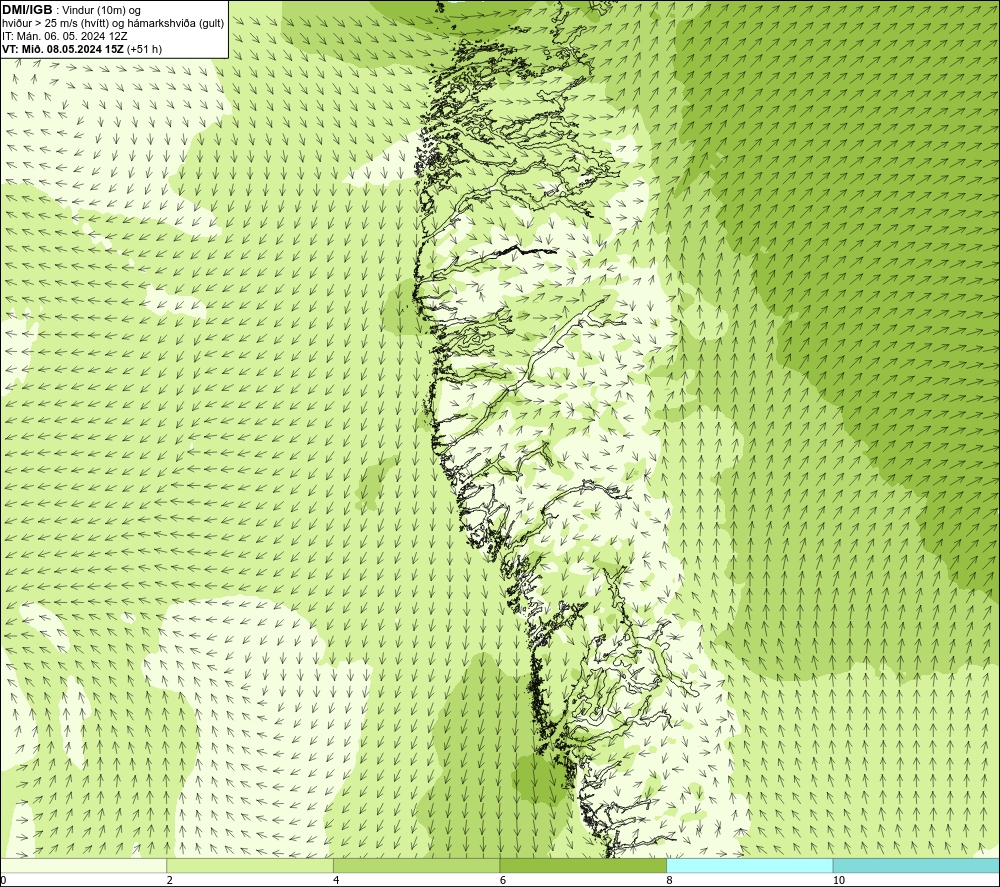Select the light green 2–4 m/s color segment

(250, 865)
